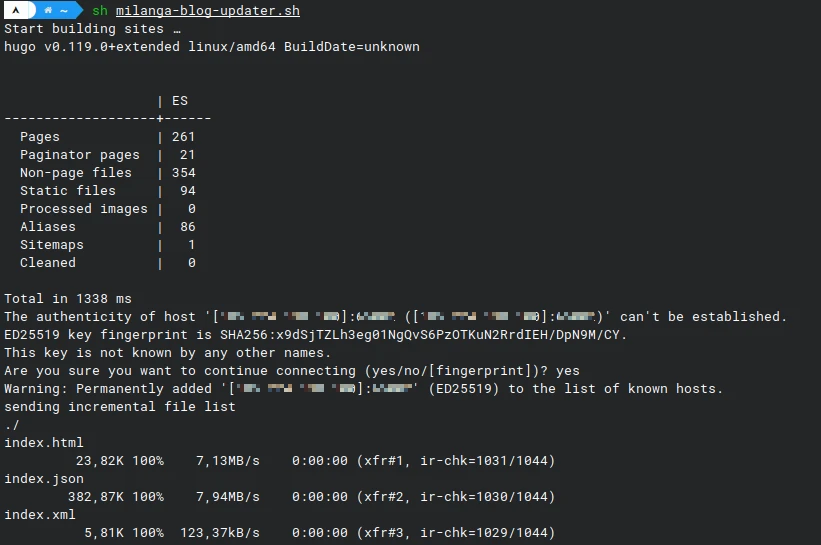Click the index.html file name line

click(x=44, y=443)
